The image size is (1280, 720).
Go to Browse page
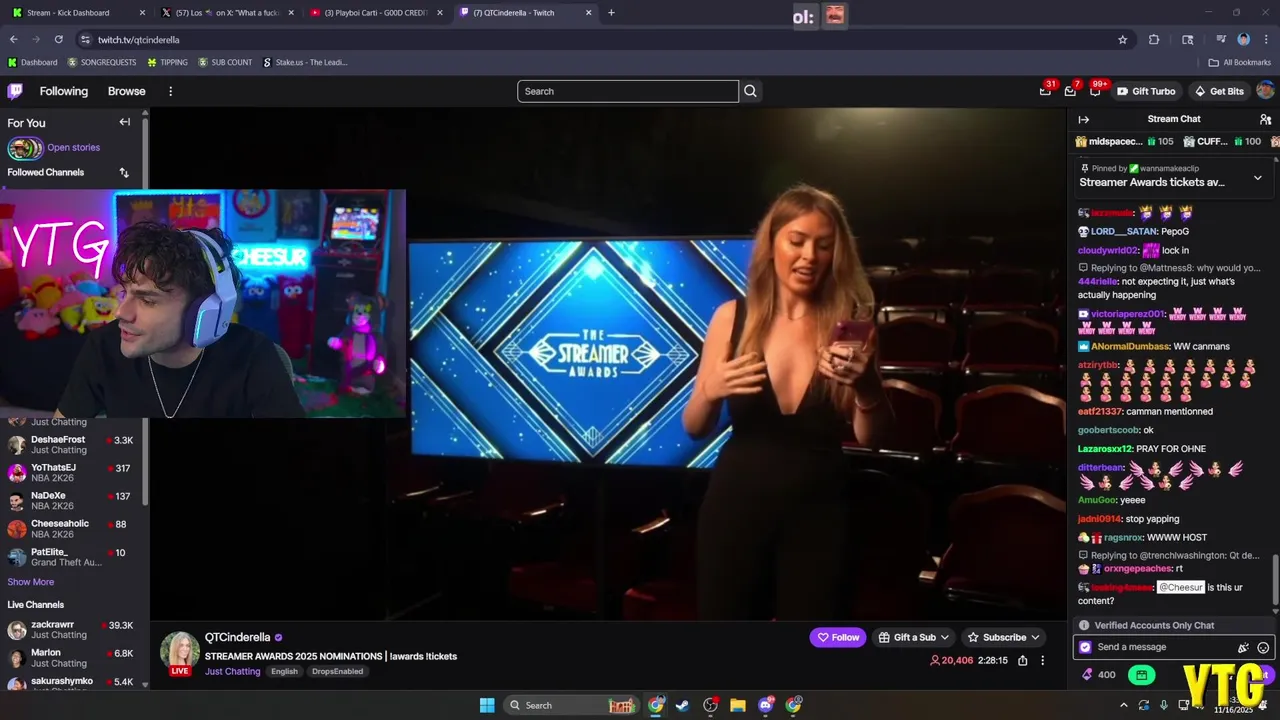pyautogui.click(x=126, y=91)
